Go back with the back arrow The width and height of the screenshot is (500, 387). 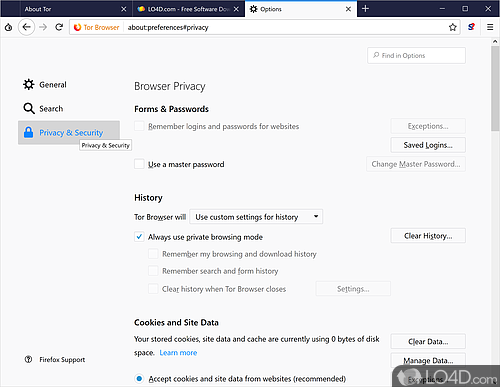pyautogui.click(x=27, y=27)
